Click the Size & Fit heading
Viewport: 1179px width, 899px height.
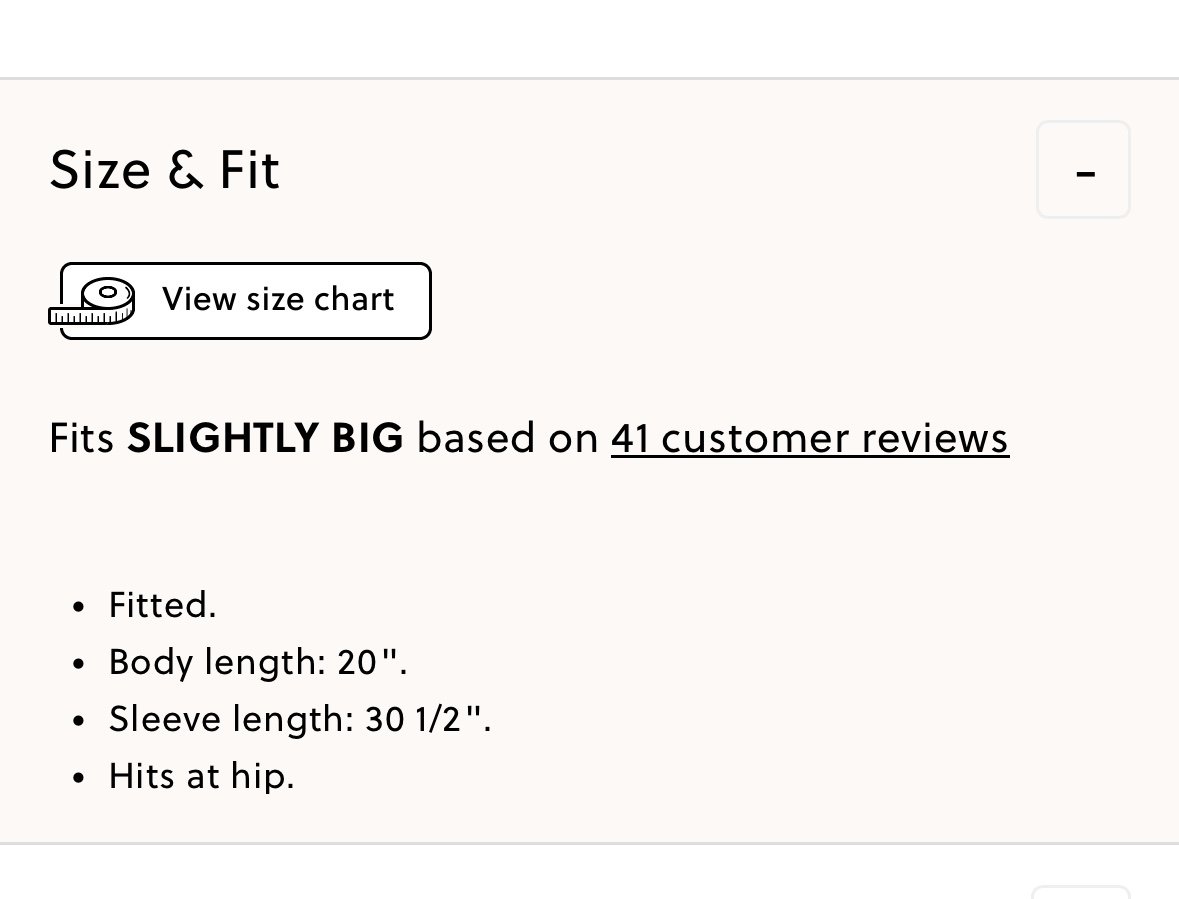pos(165,170)
